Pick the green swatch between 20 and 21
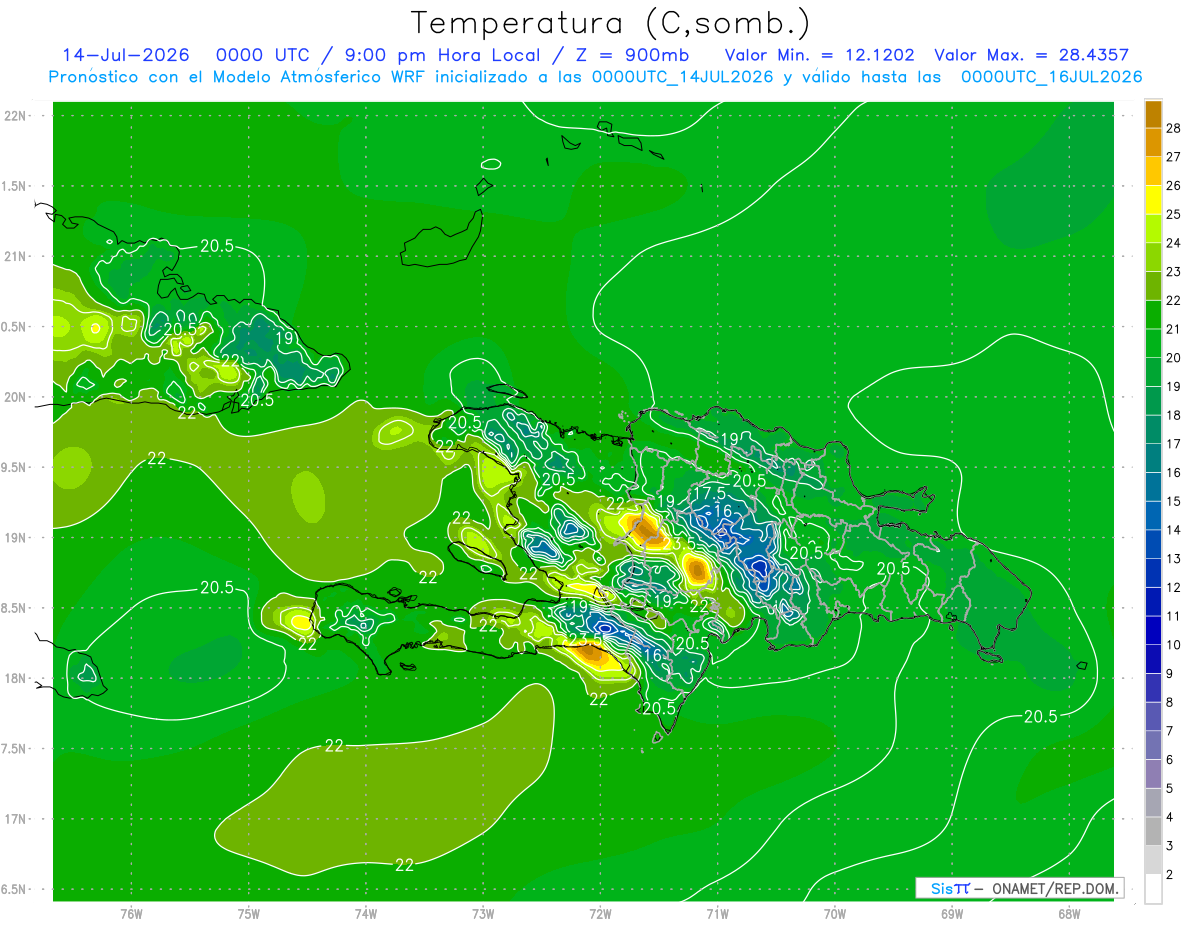1200x927 pixels. 1153,343
